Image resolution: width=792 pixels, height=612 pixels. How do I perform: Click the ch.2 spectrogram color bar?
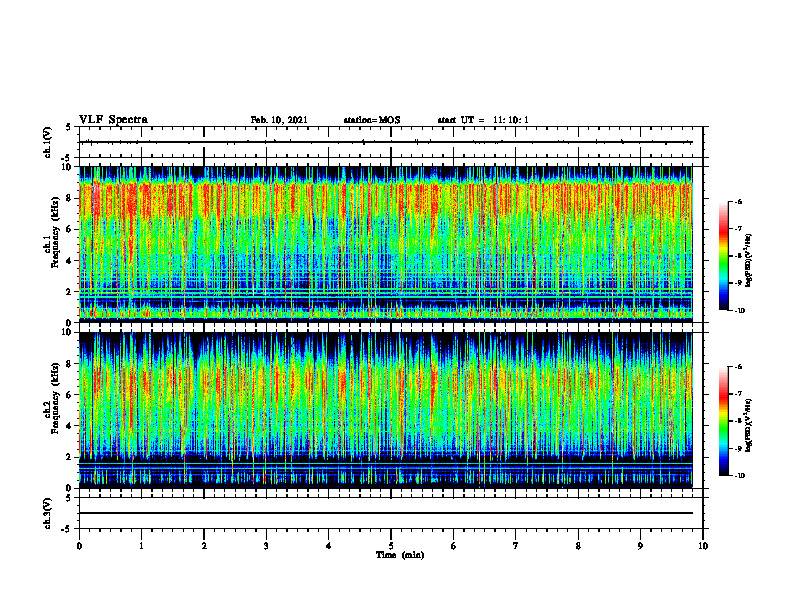coord(724,421)
